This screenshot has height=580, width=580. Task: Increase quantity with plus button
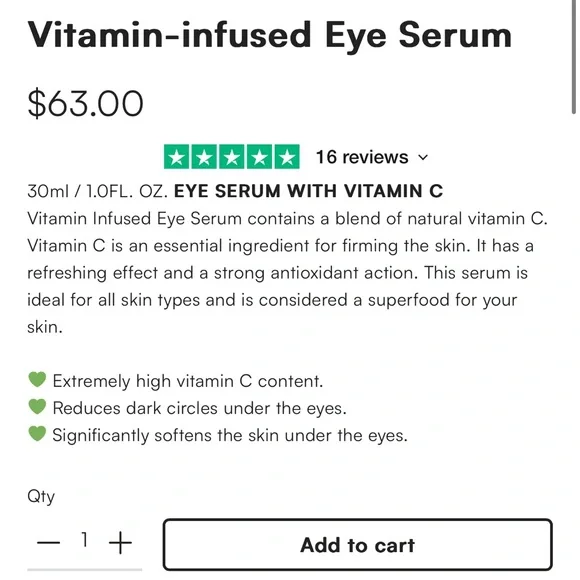[x=120, y=543]
